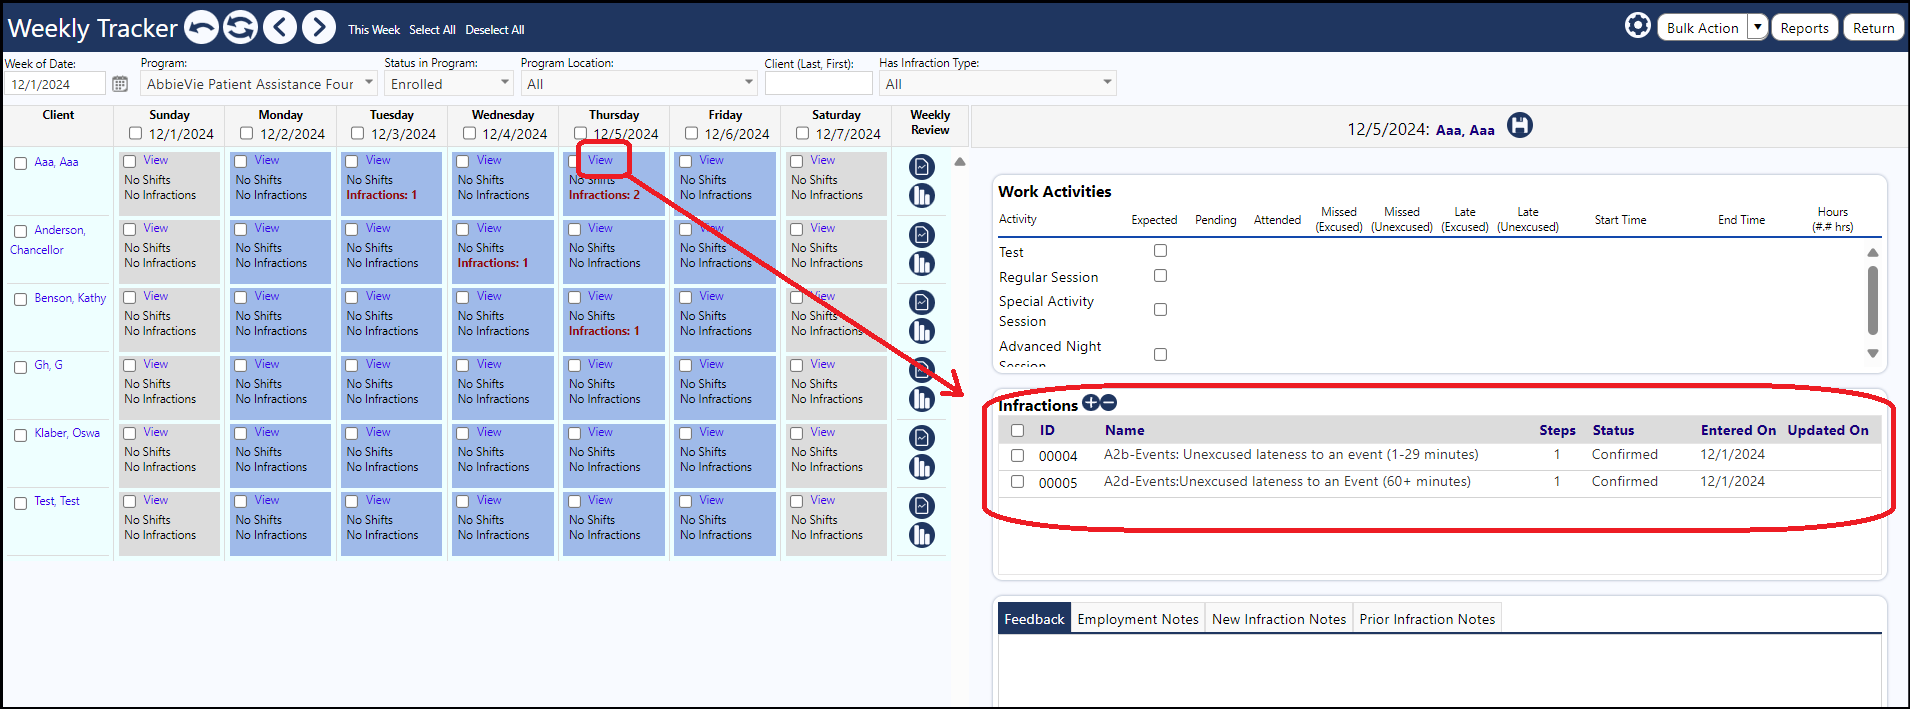Click the Work Activities scroll up arrow

[x=1873, y=252]
